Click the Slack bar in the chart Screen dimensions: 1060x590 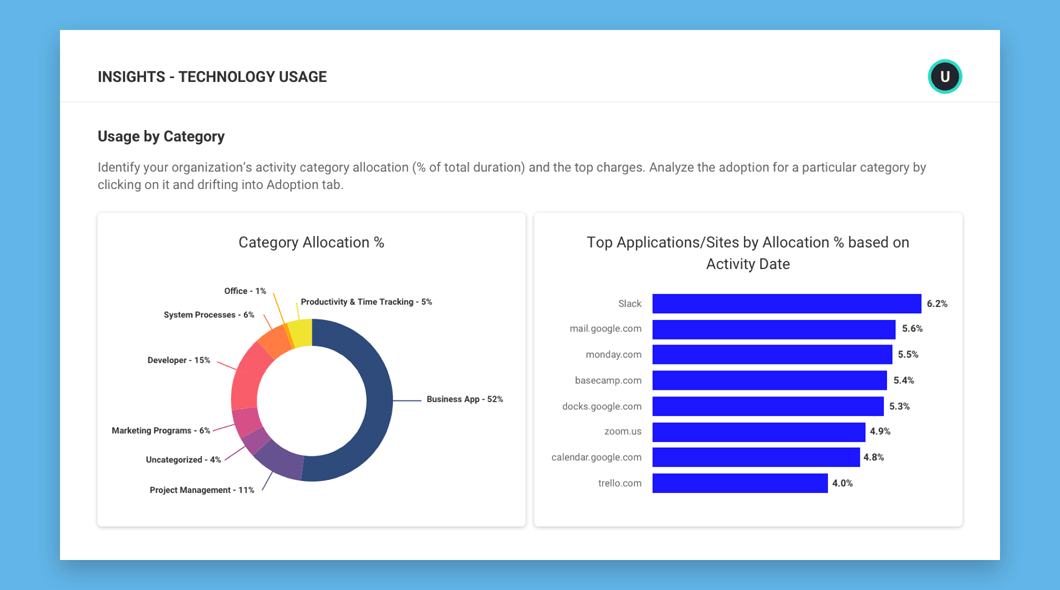tap(786, 303)
